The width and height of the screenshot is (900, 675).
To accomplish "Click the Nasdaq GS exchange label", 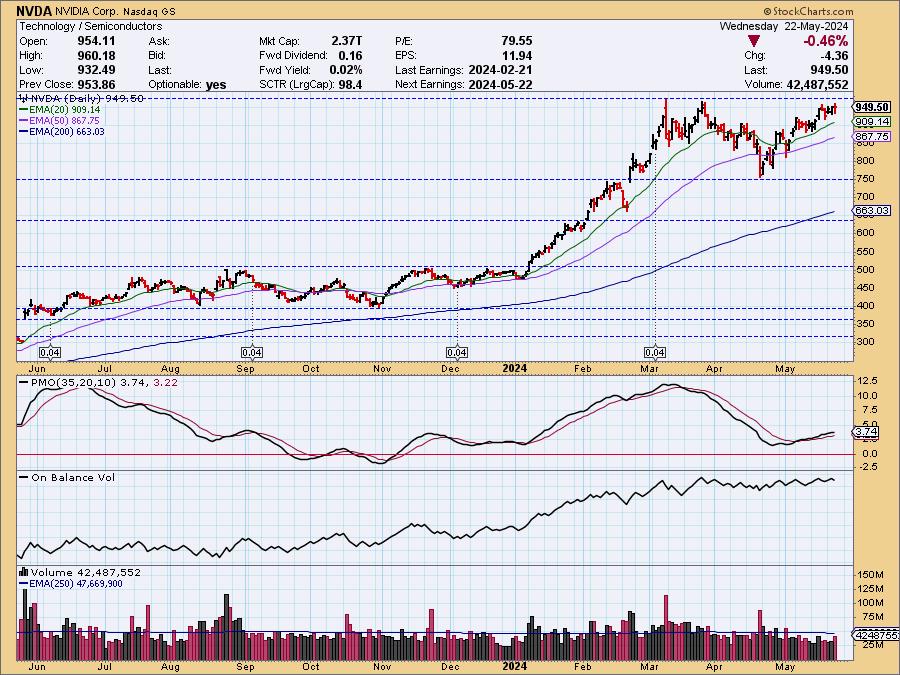I will 149,11.
